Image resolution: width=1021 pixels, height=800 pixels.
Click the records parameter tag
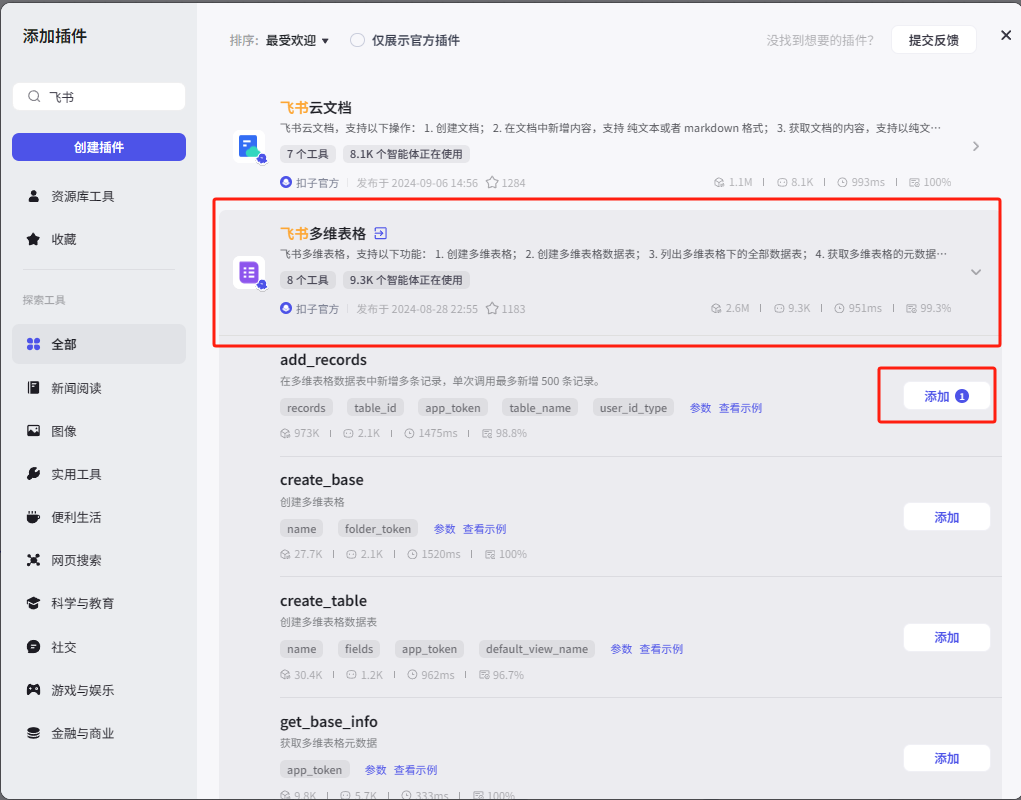pos(306,408)
